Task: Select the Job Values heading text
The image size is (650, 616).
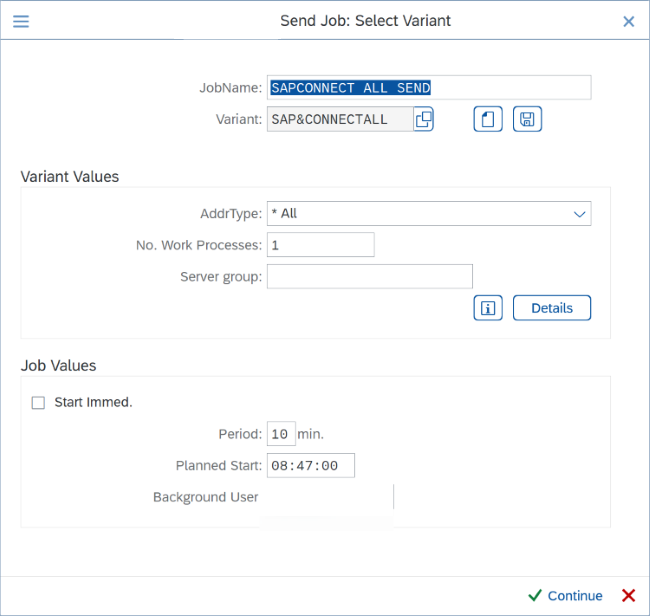Action: tap(58, 366)
